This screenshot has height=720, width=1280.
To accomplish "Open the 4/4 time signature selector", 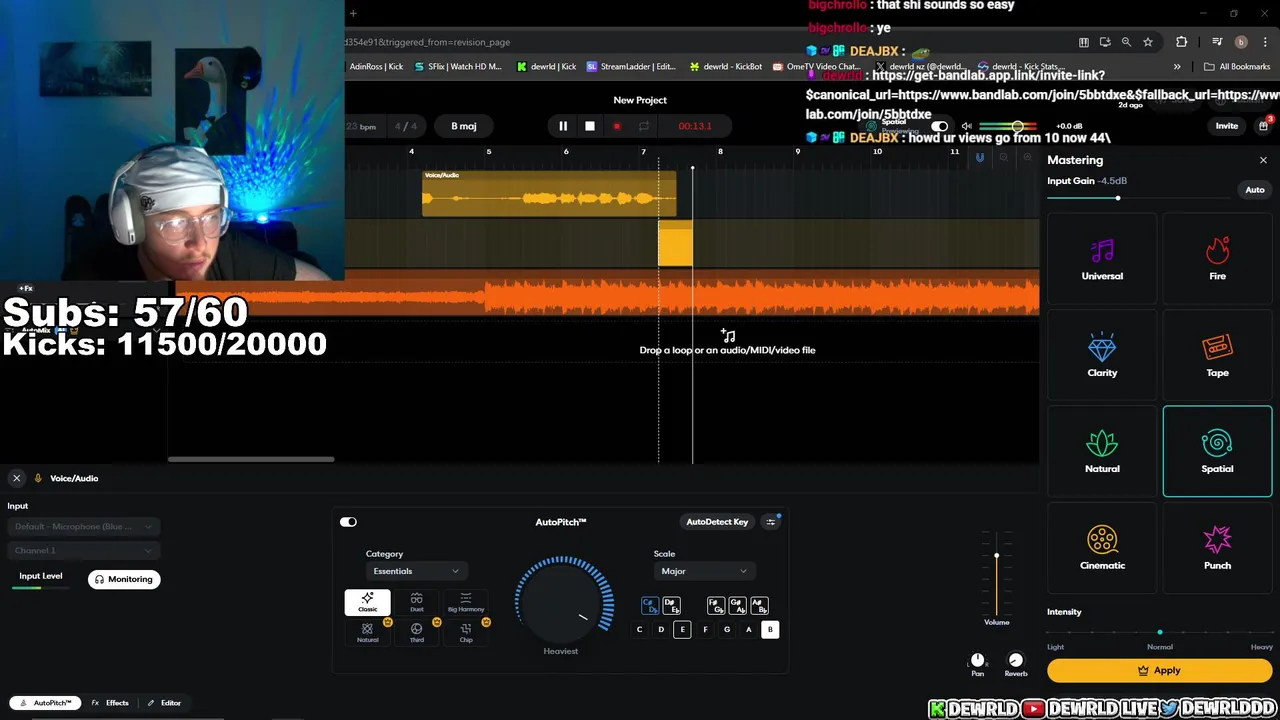I will click(406, 126).
